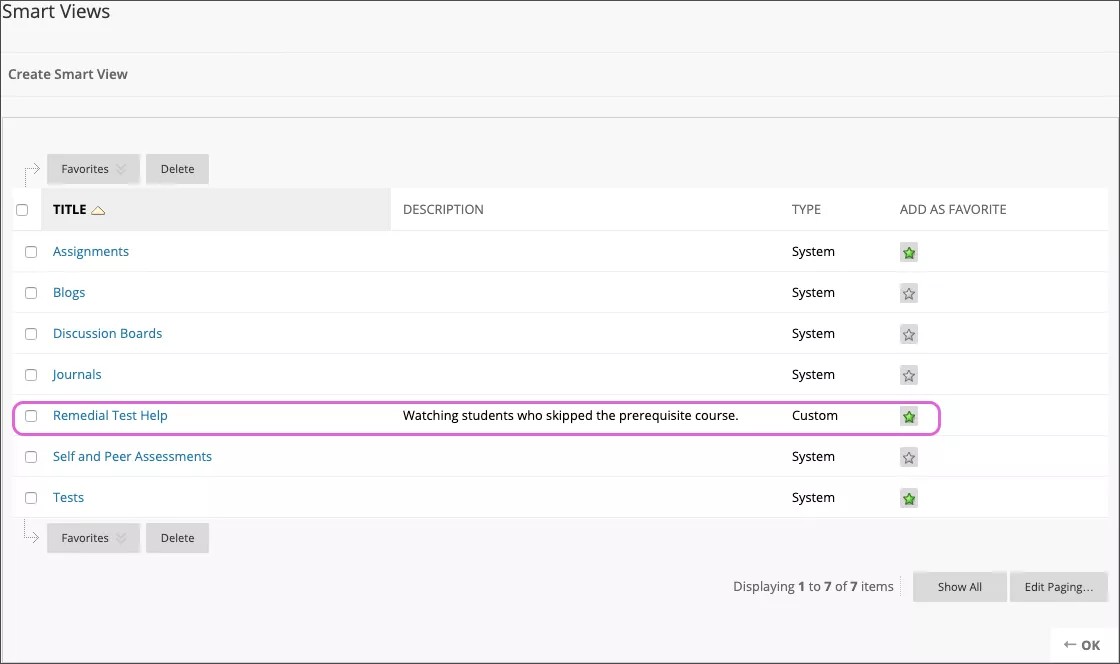1120x664 pixels.
Task: Toggle favorite star for Remedial Test Help
Action: tap(908, 417)
